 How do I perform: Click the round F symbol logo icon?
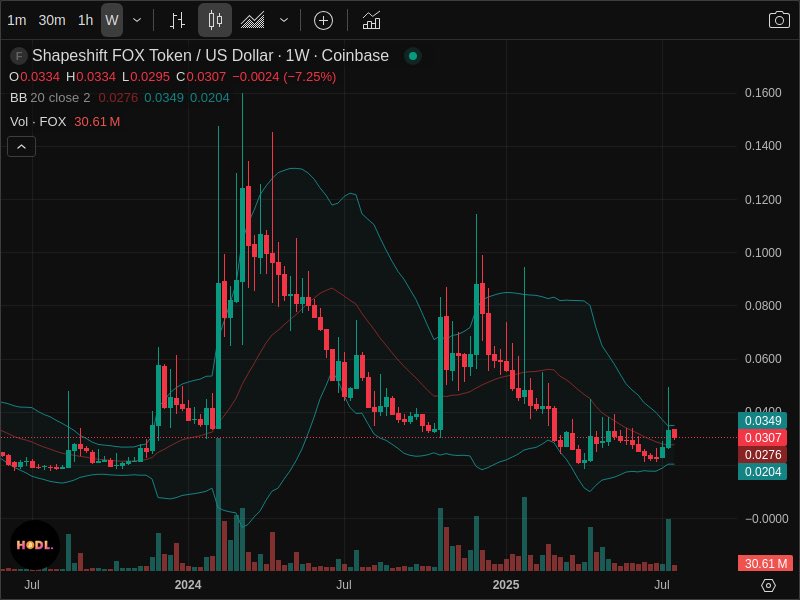pos(19,56)
